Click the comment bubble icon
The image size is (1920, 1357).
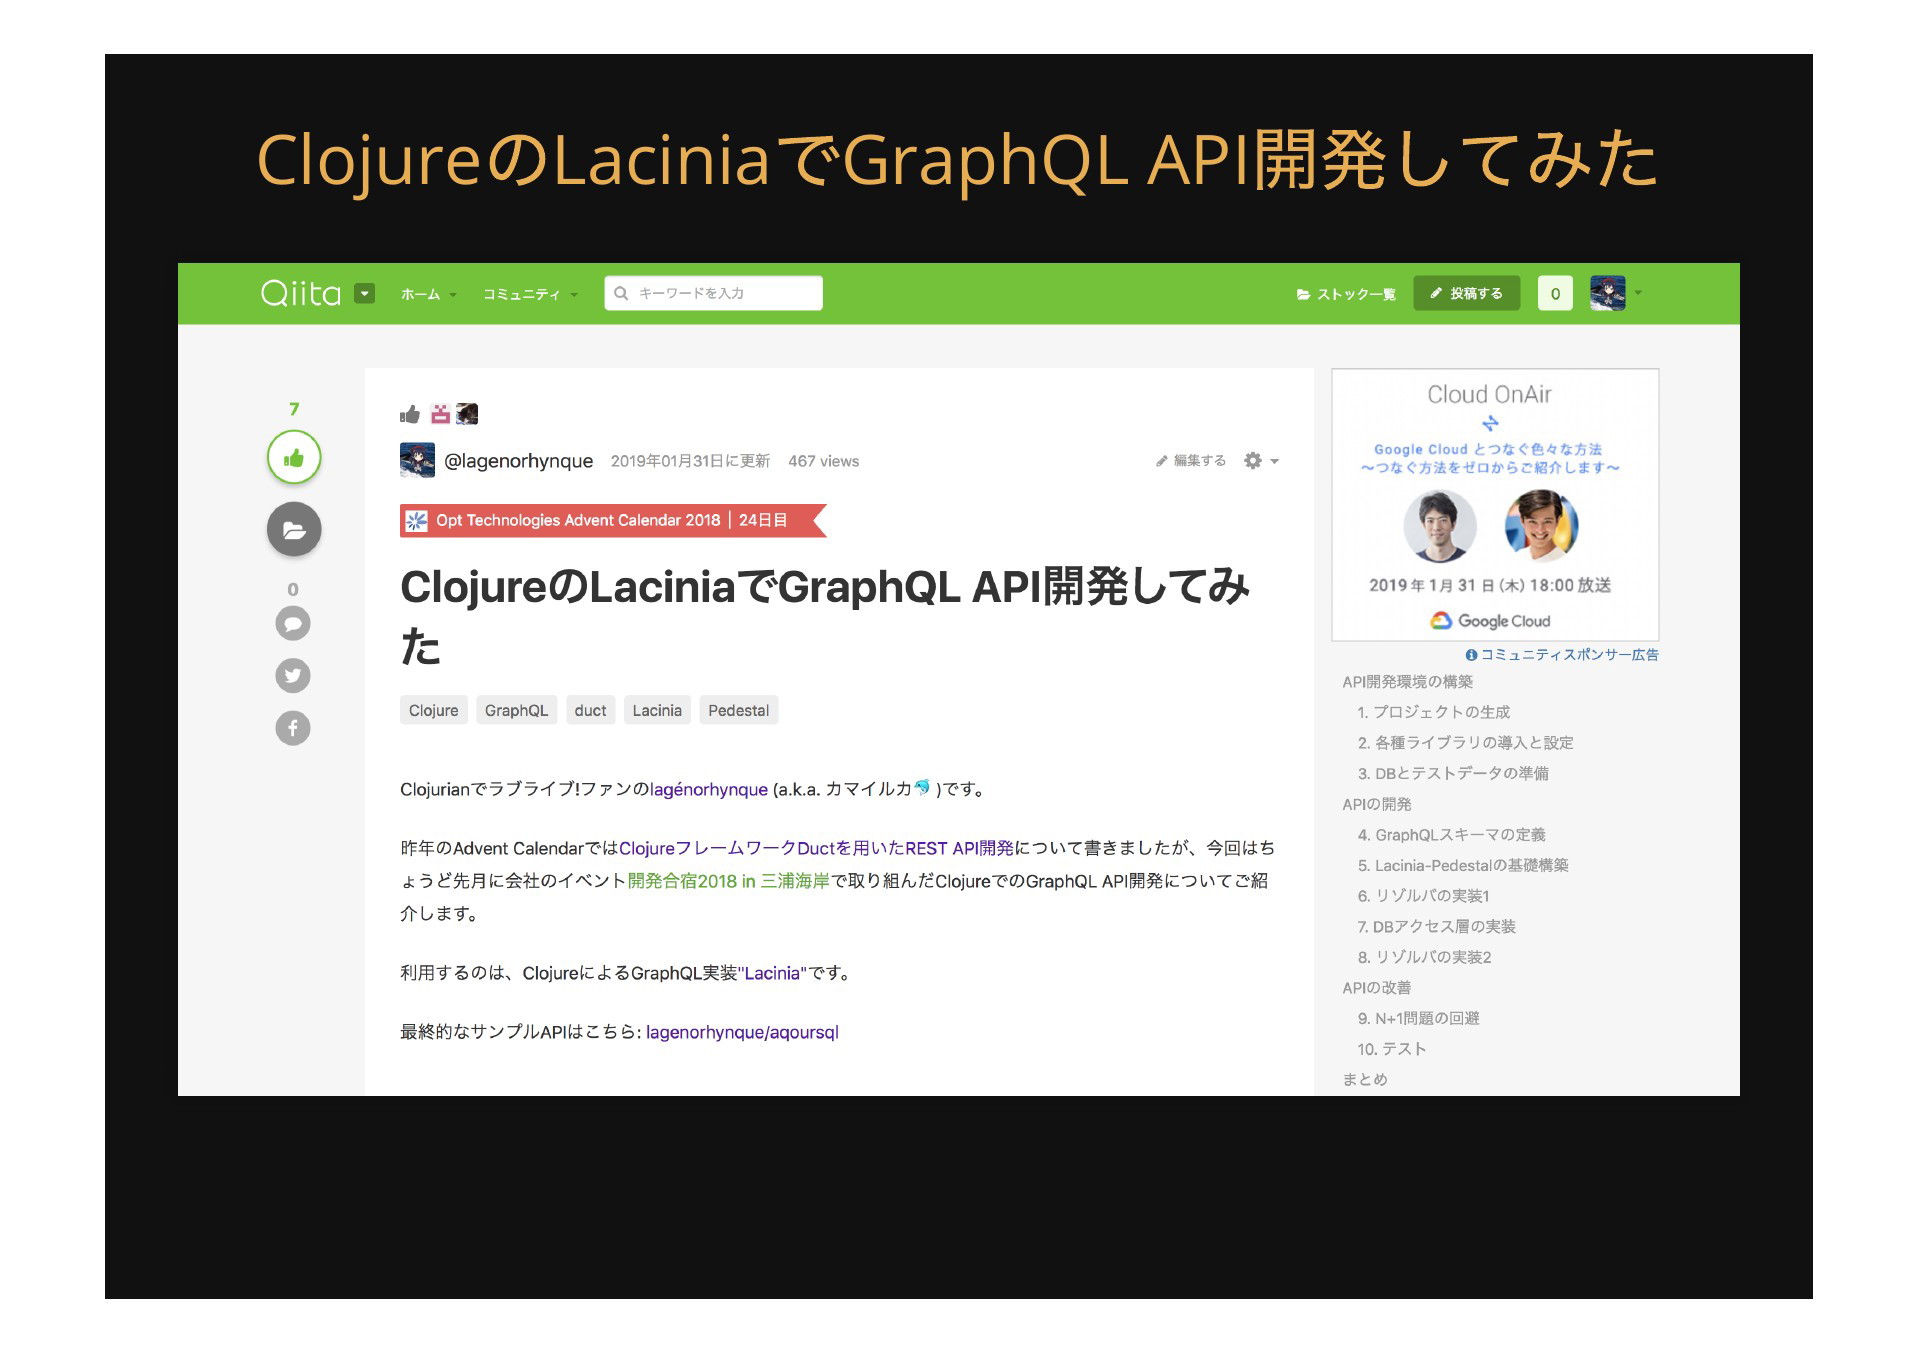pyautogui.click(x=293, y=624)
